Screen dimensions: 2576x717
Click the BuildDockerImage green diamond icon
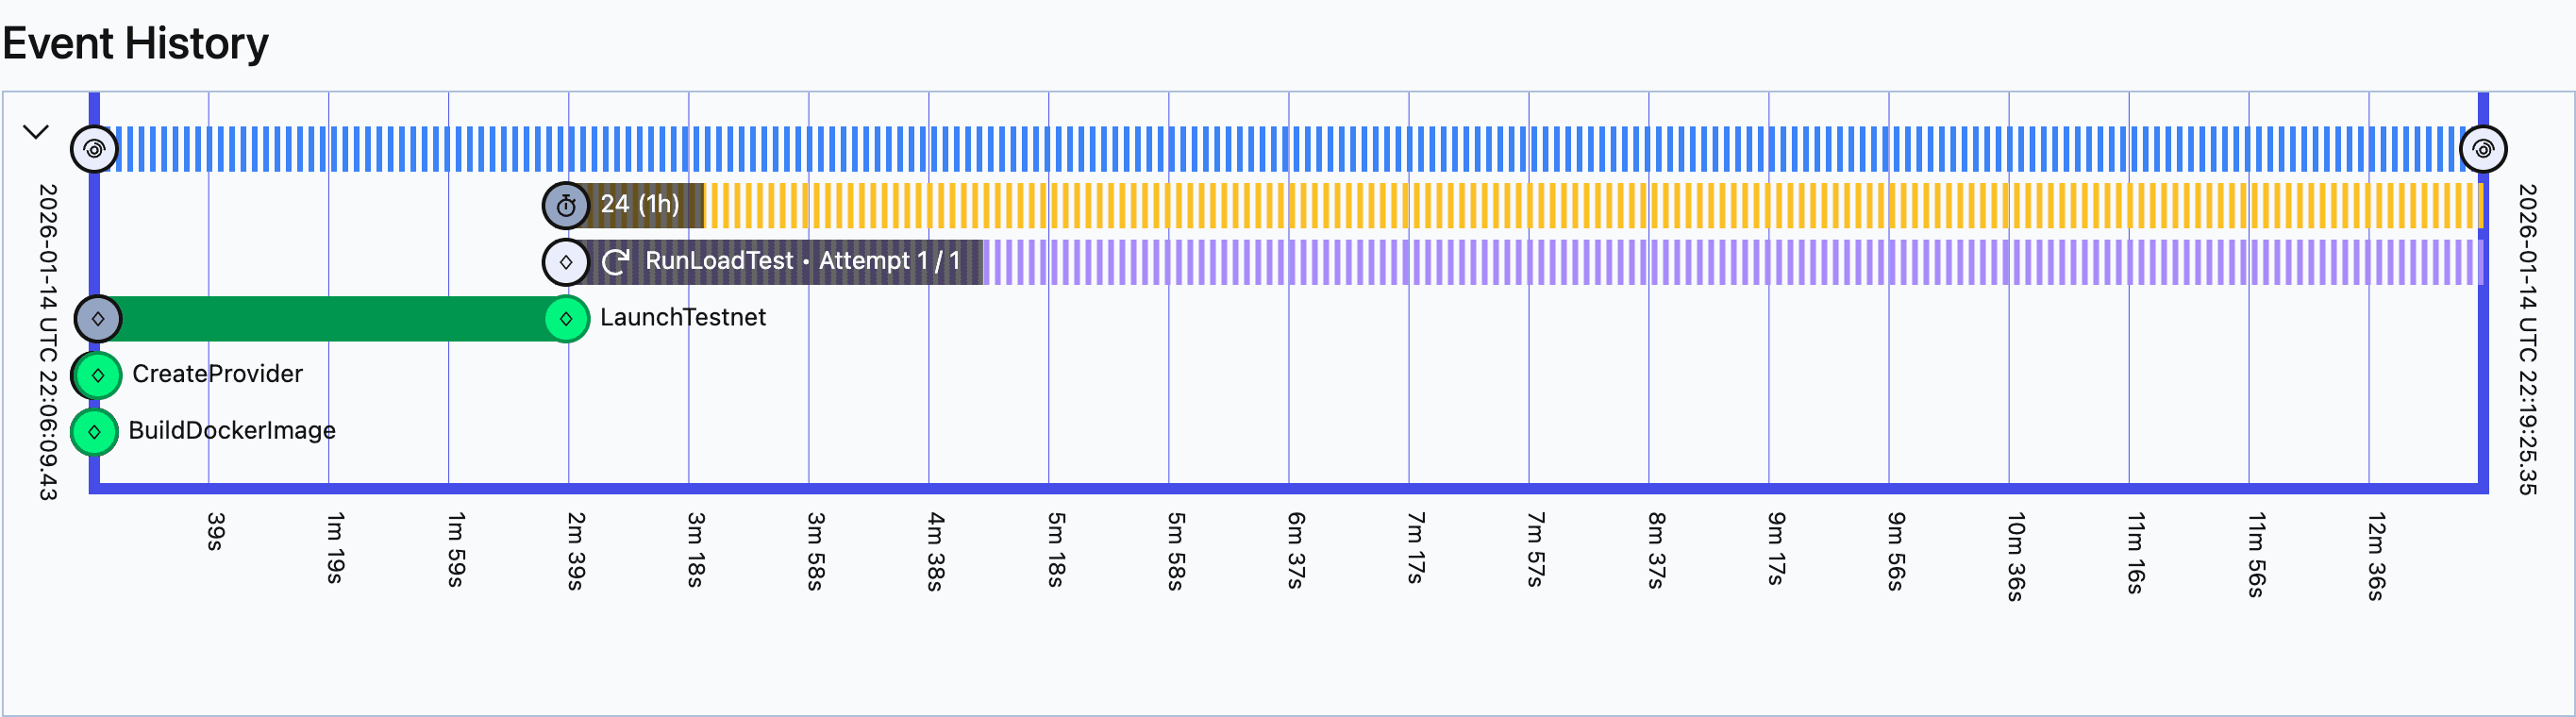pos(94,432)
